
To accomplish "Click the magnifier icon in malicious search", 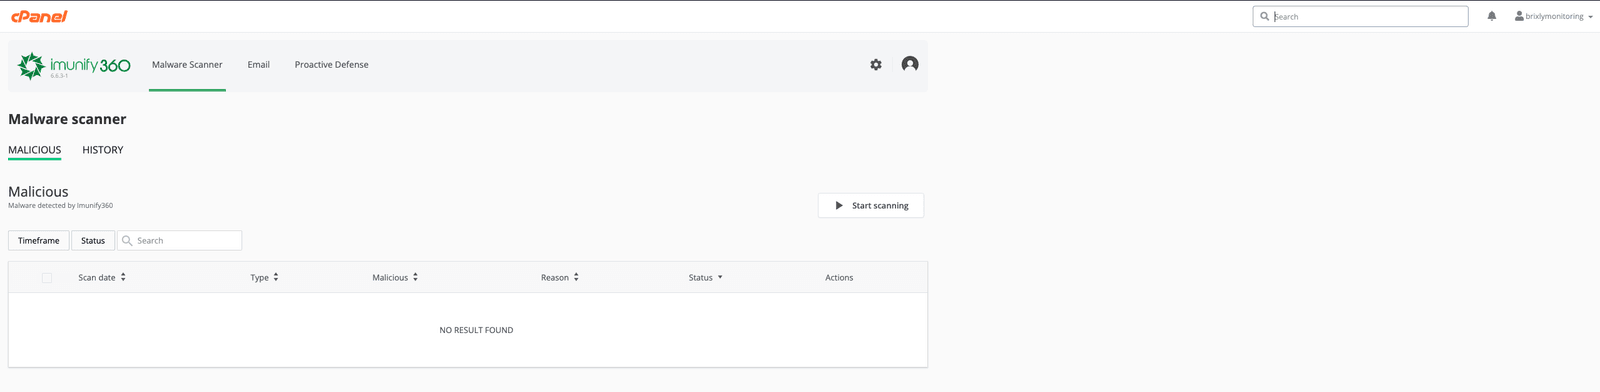I will coord(127,241).
